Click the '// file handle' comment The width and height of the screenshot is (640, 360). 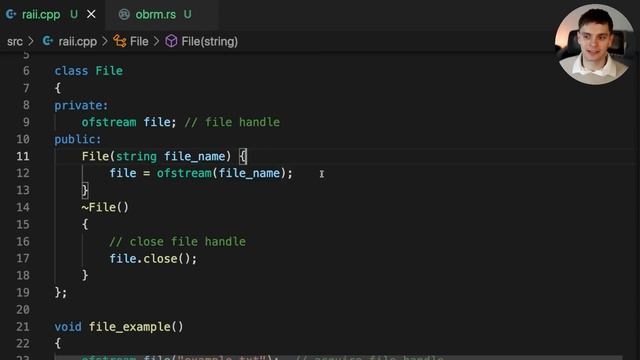pos(232,122)
